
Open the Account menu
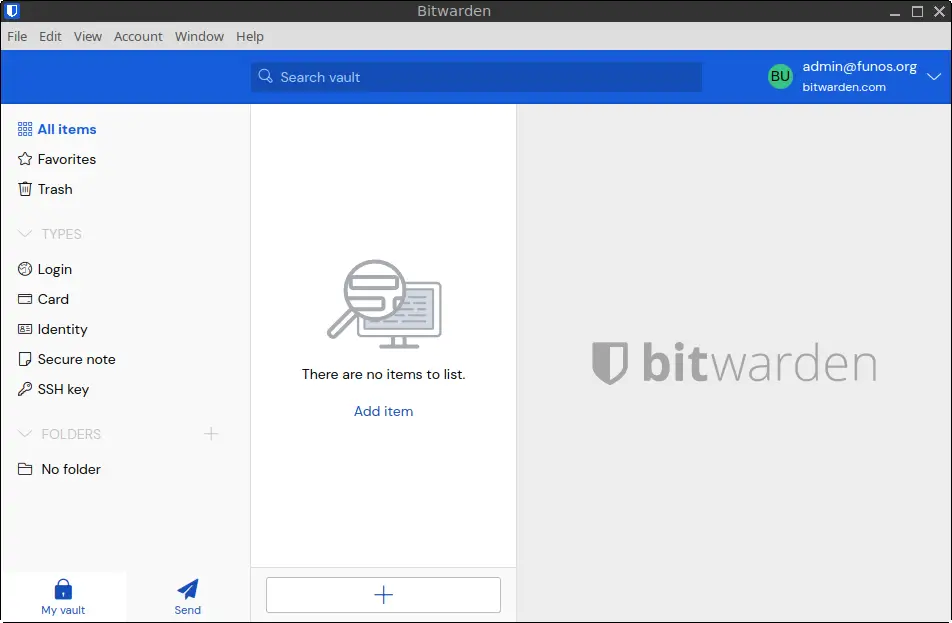pos(138,36)
